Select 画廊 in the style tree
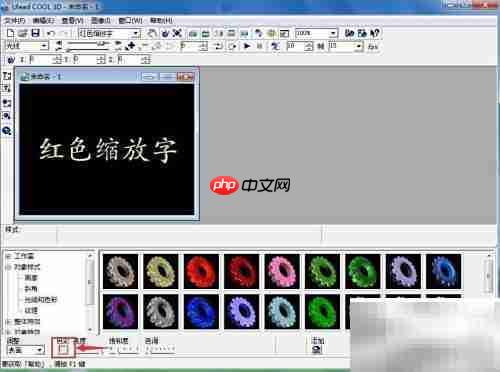 tap(31, 278)
